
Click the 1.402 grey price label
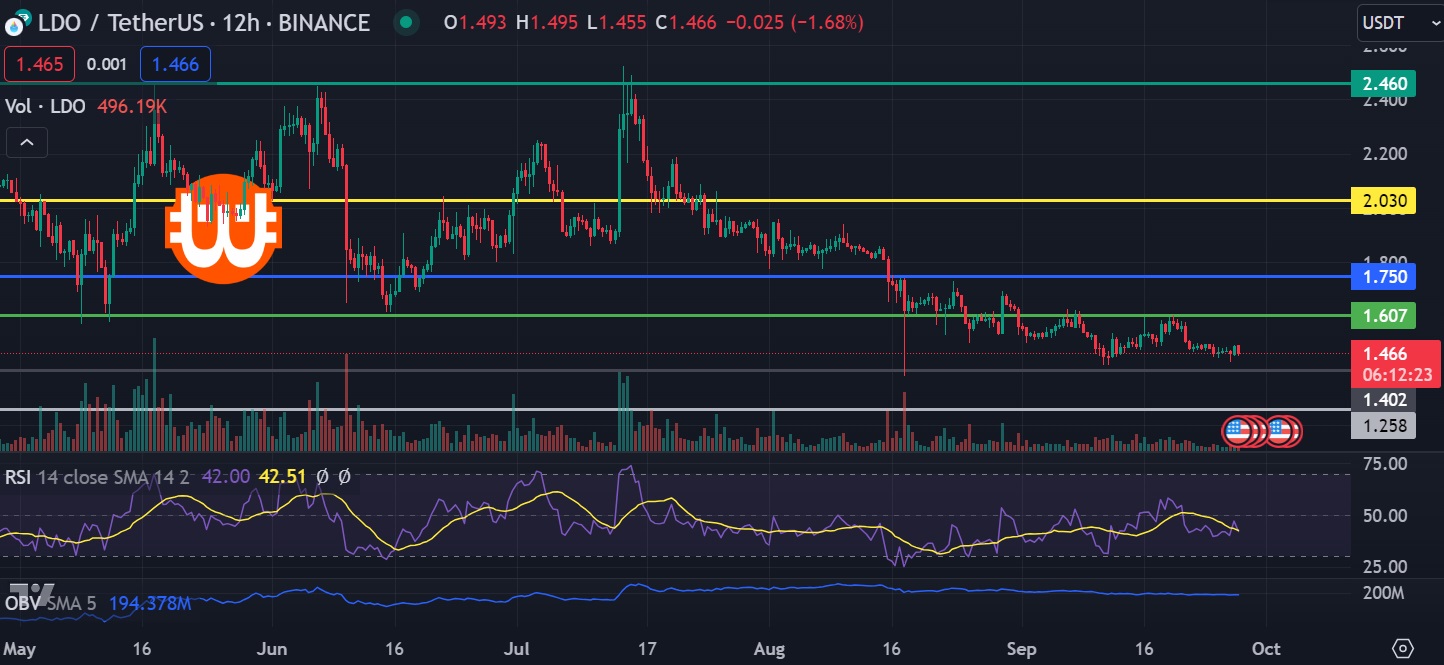tap(1383, 400)
